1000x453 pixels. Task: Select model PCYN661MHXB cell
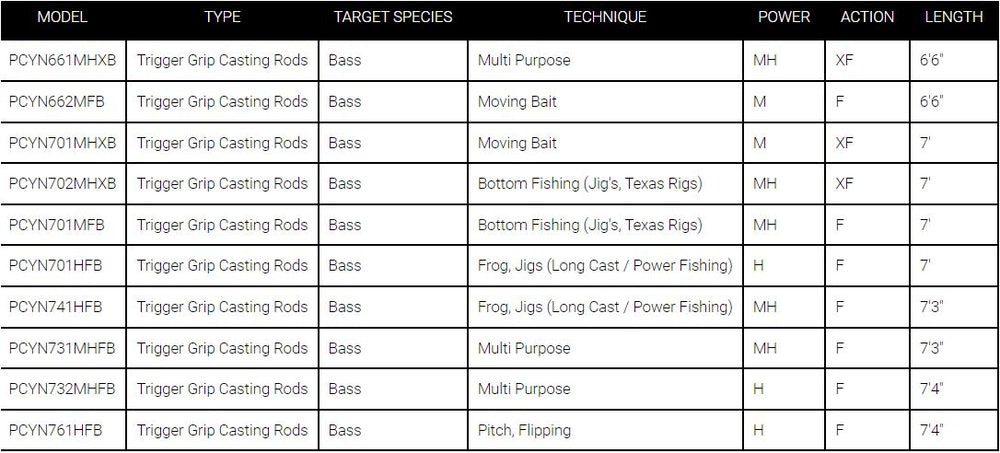[x=62, y=60]
